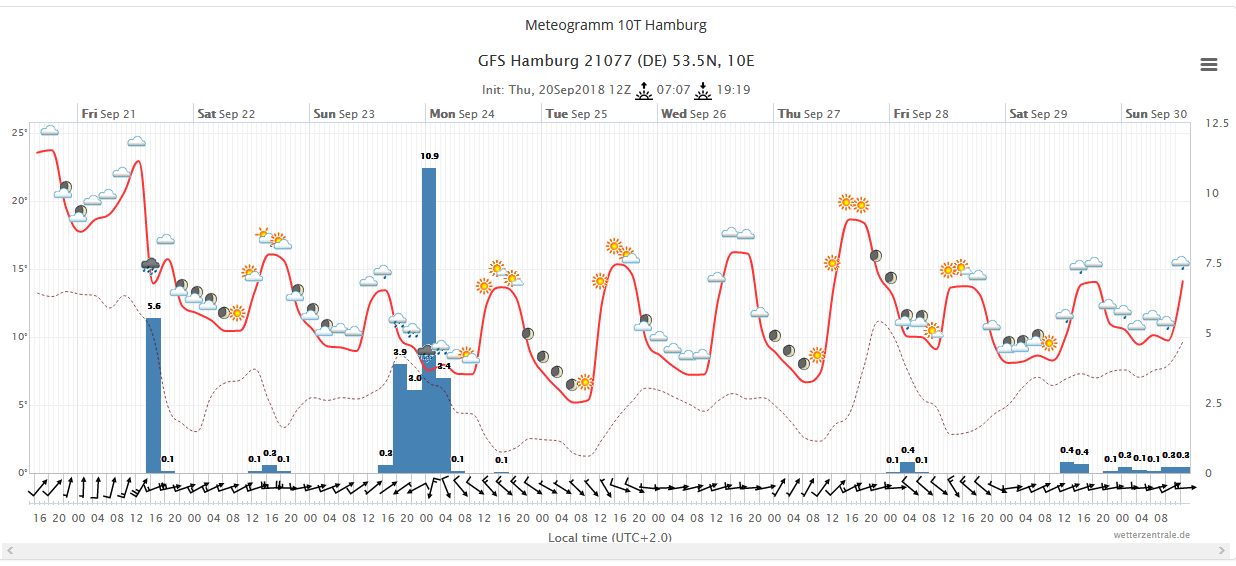Select the Wed Sep 26 day label

click(693, 114)
